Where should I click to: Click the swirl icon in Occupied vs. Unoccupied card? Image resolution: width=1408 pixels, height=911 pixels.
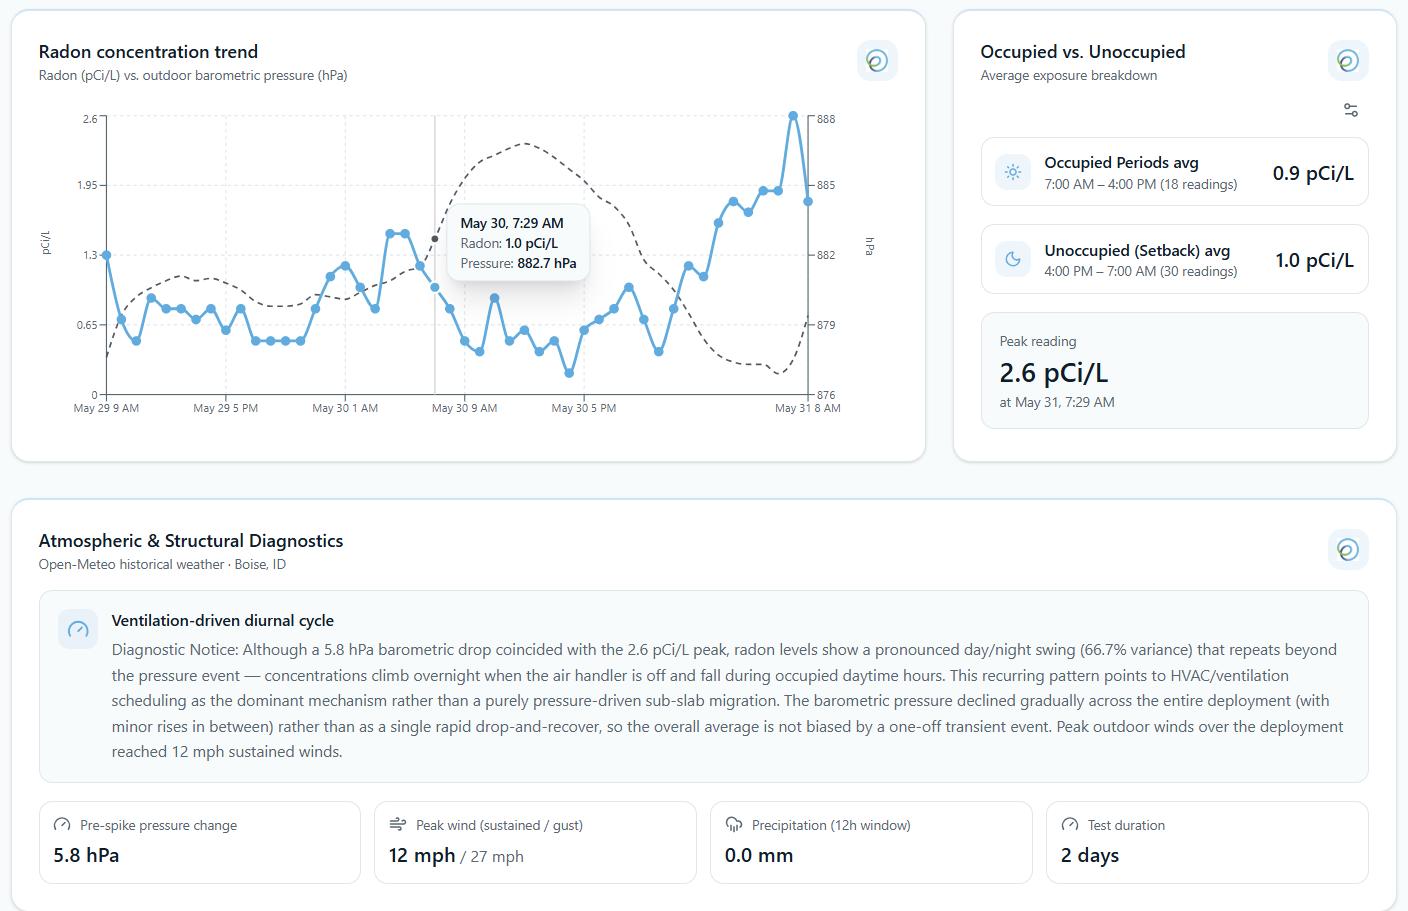[1348, 61]
